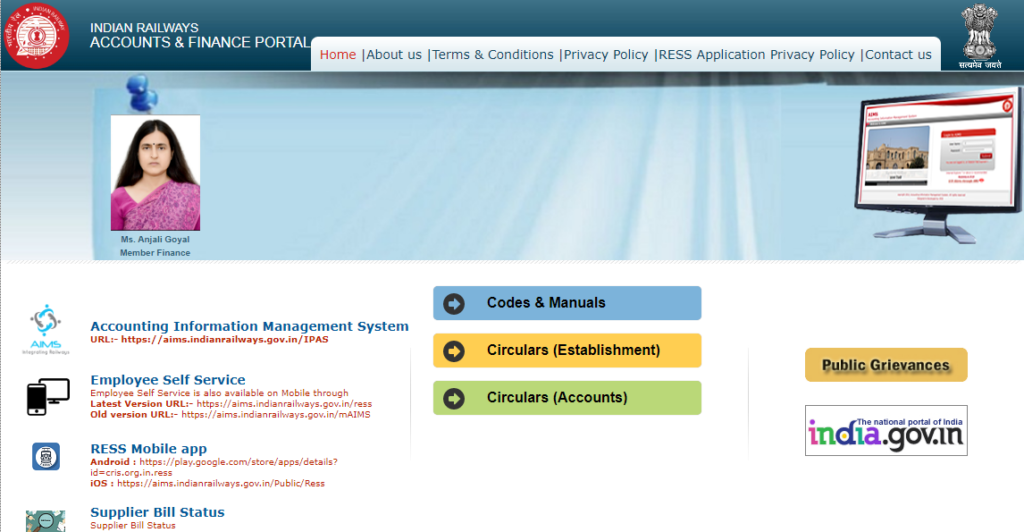Open the RESS Application Privacy Policy
Screen dimensions: 1024x532
[x=757, y=55]
